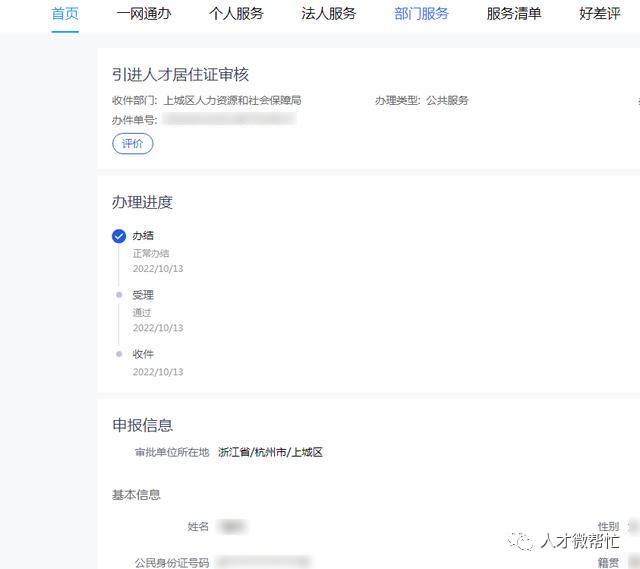Screen dimensions: 640x569
Task: Click the 正常办结 status text
Action: (151, 253)
